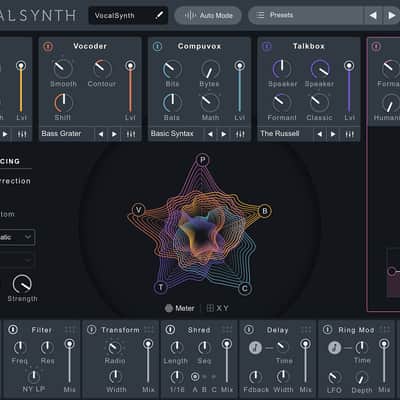
Task: Select next Talkbox preset after The Russell
Action: pyautogui.click(x=333, y=134)
